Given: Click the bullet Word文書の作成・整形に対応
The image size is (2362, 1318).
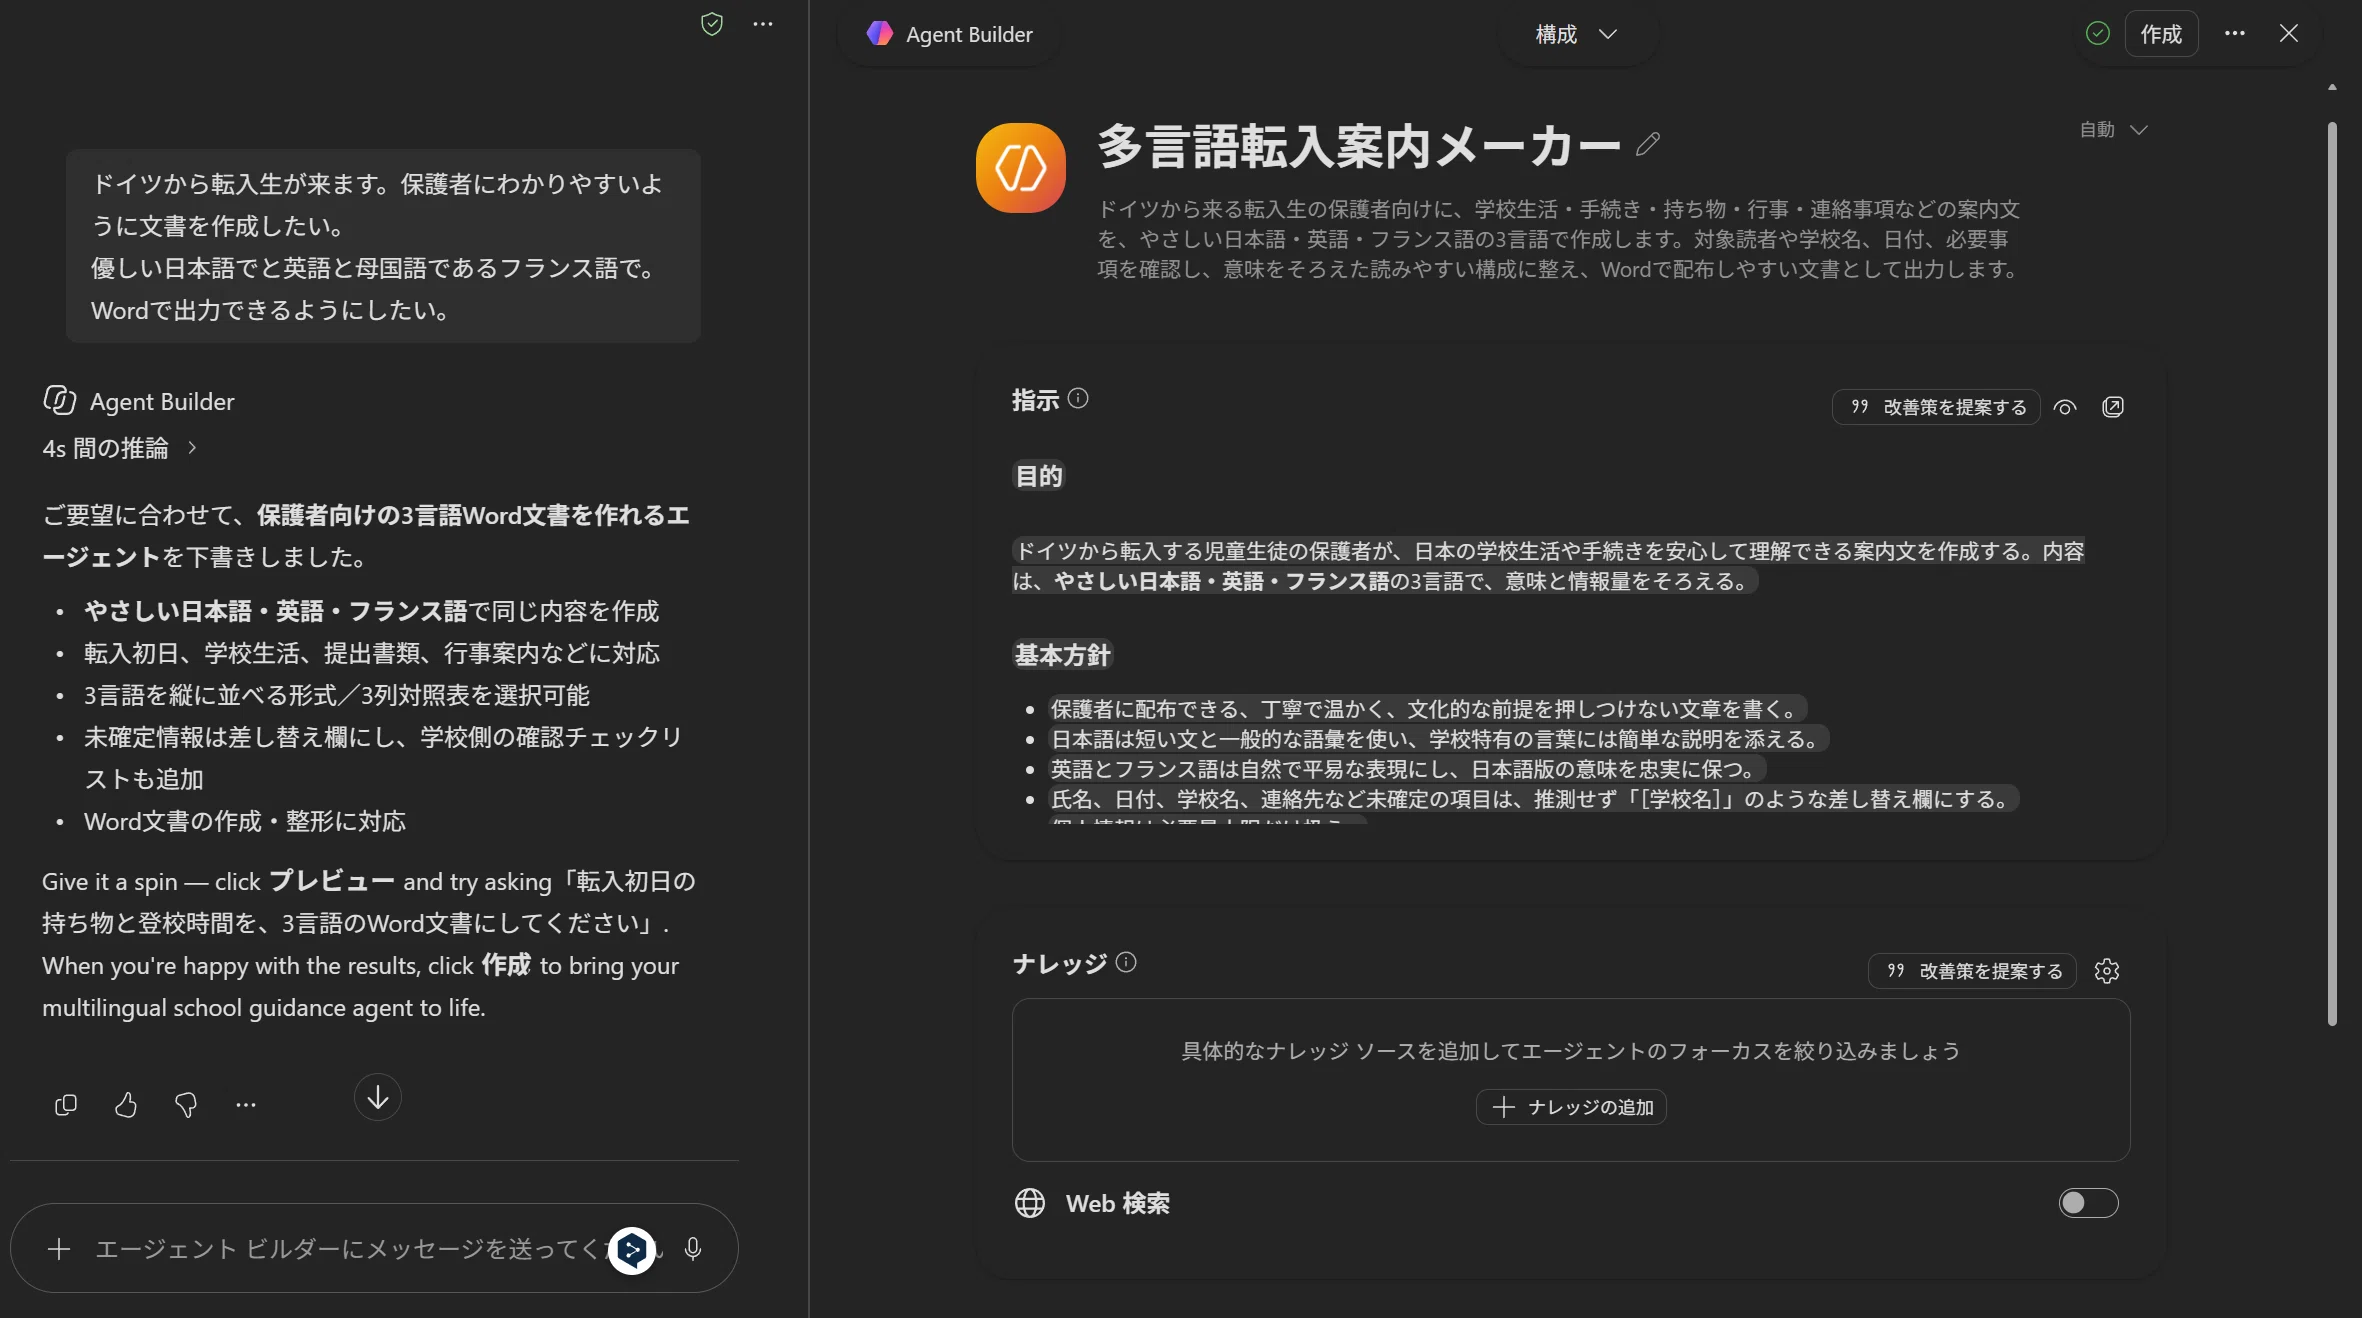Looking at the screenshot, I should coord(245,822).
